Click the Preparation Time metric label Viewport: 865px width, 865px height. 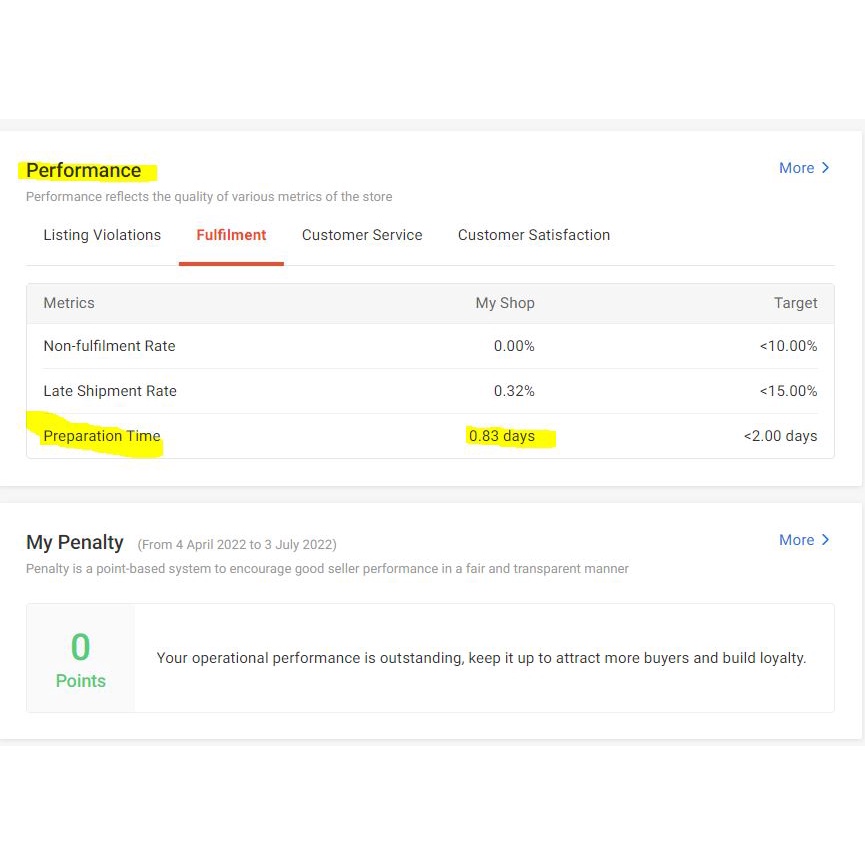(102, 436)
